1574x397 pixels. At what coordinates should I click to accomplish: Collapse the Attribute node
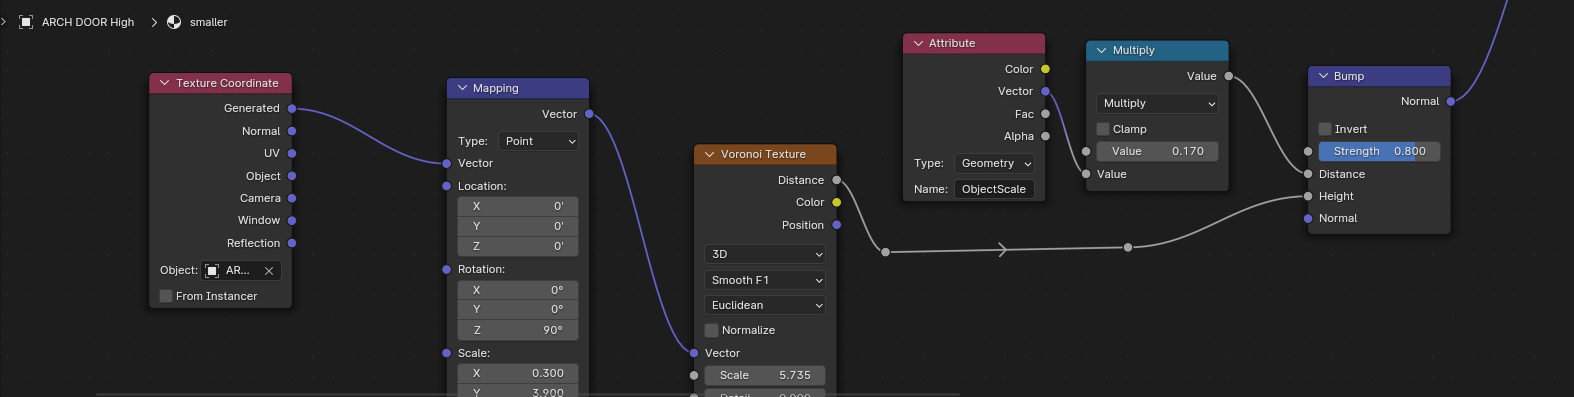point(918,43)
